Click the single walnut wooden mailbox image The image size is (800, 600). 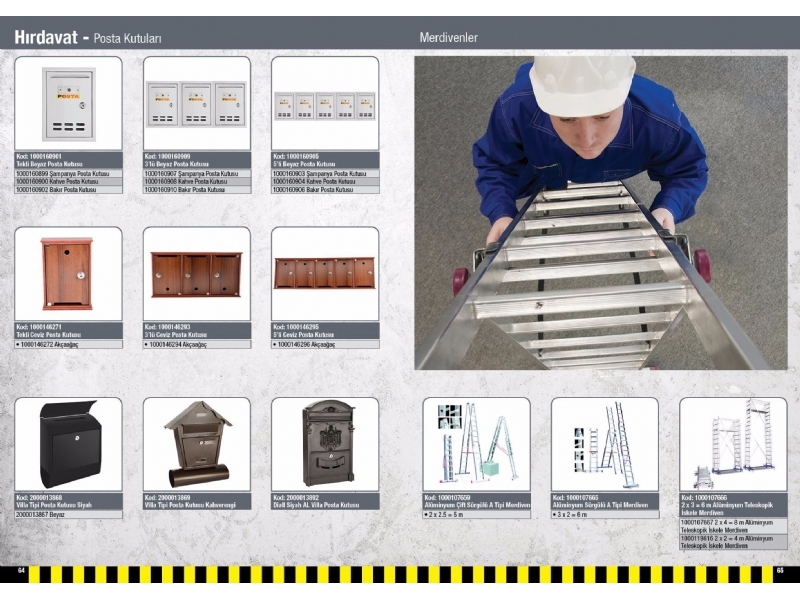click(x=68, y=274)
